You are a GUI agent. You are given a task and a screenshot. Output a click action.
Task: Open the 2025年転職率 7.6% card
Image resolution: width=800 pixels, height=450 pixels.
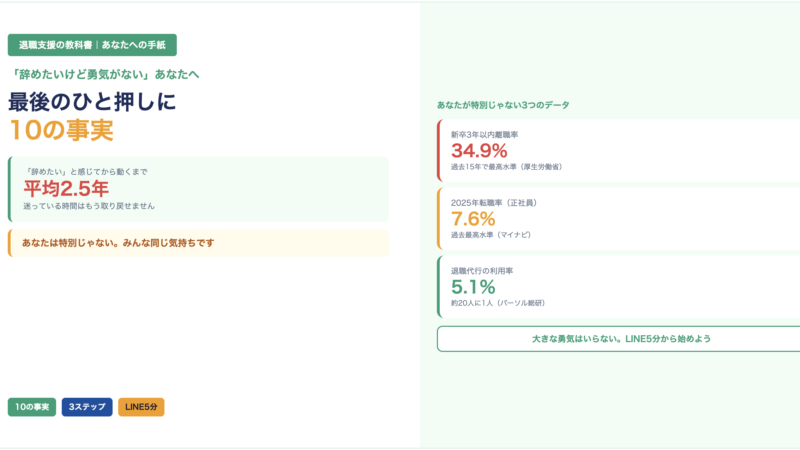pyautogui.click(x=618, y=218)
